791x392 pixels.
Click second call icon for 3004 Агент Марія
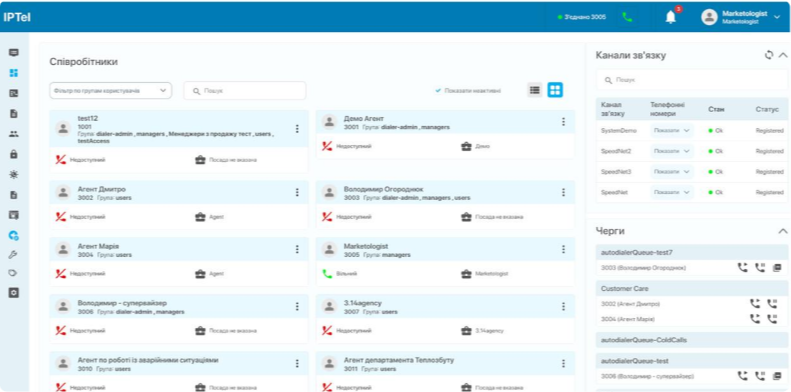coord(772,319)
